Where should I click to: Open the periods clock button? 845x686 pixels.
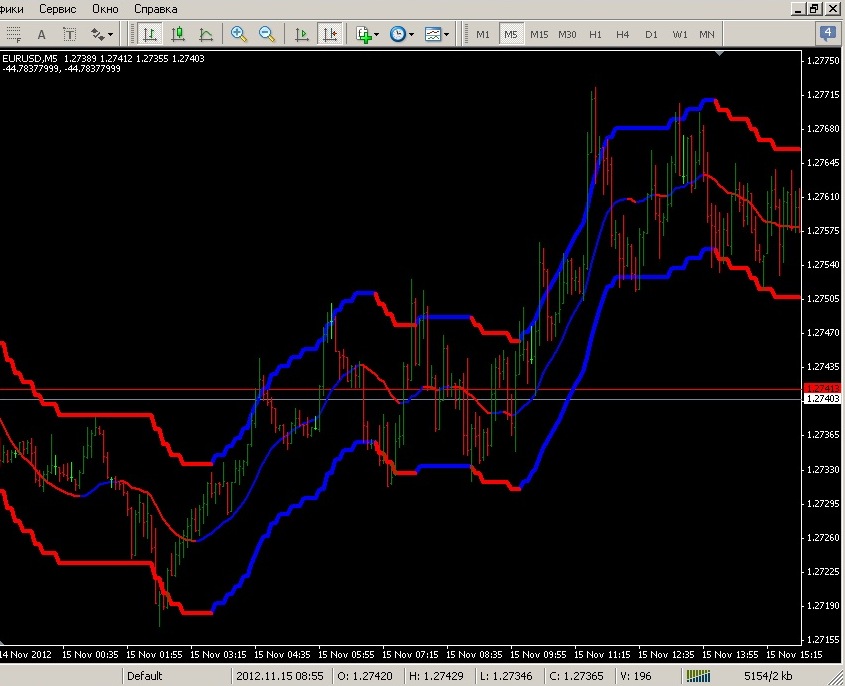398,34
